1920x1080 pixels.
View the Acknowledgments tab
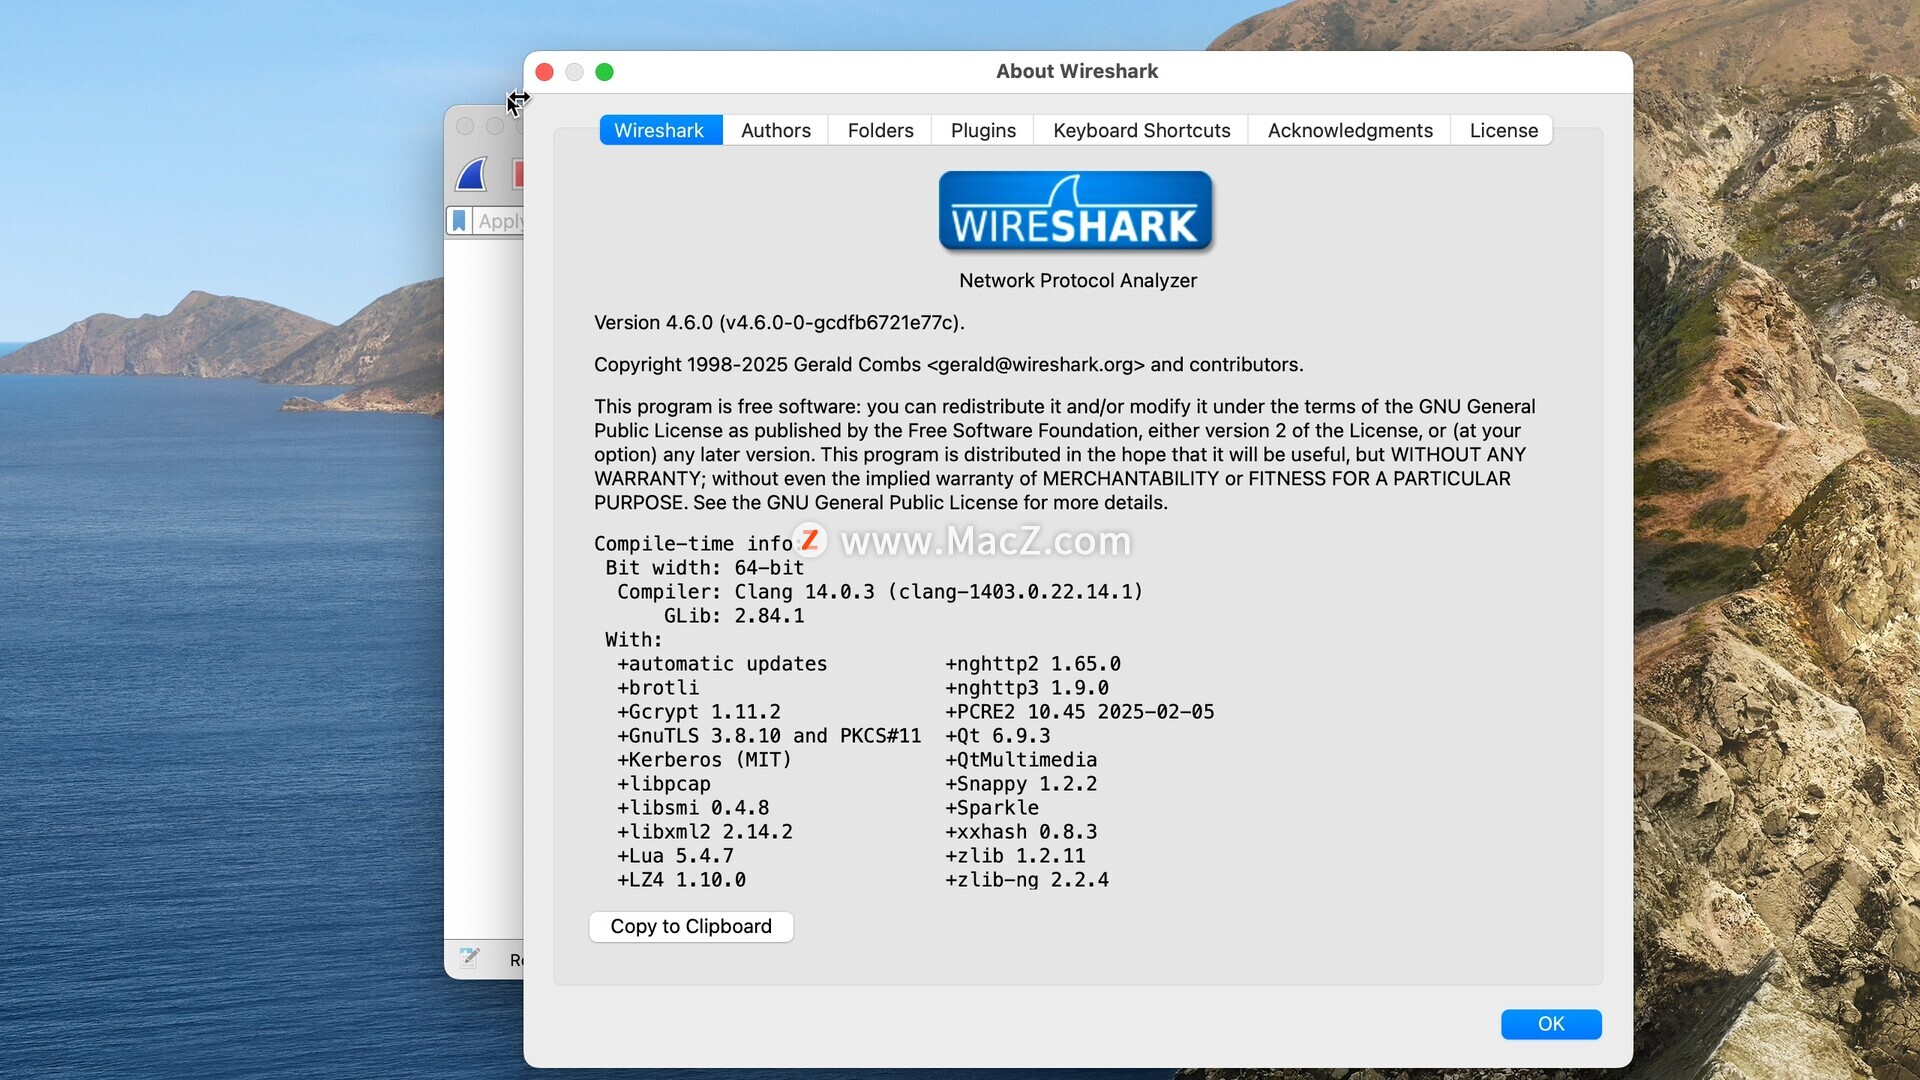(1349, 130)
